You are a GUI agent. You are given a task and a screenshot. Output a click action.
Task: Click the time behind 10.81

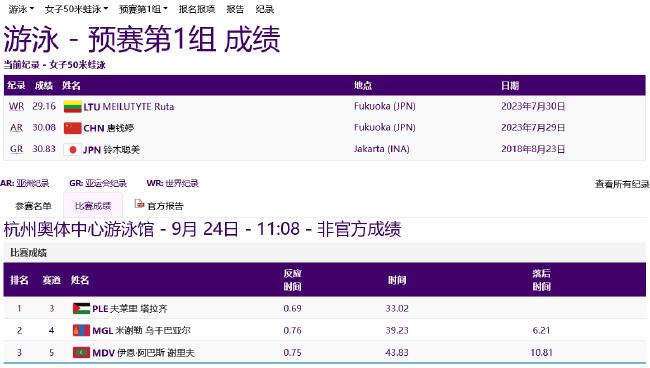(x=541, y=353)
